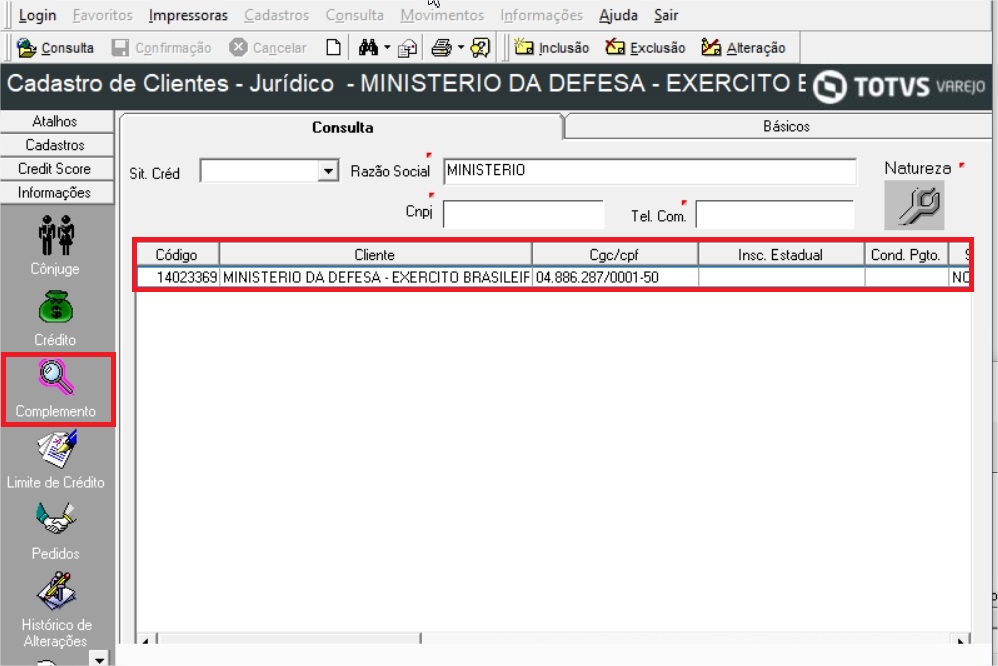Select client code 14023369 cell
The width and height of the screenshot is (998, 666).
coord(178,277)
